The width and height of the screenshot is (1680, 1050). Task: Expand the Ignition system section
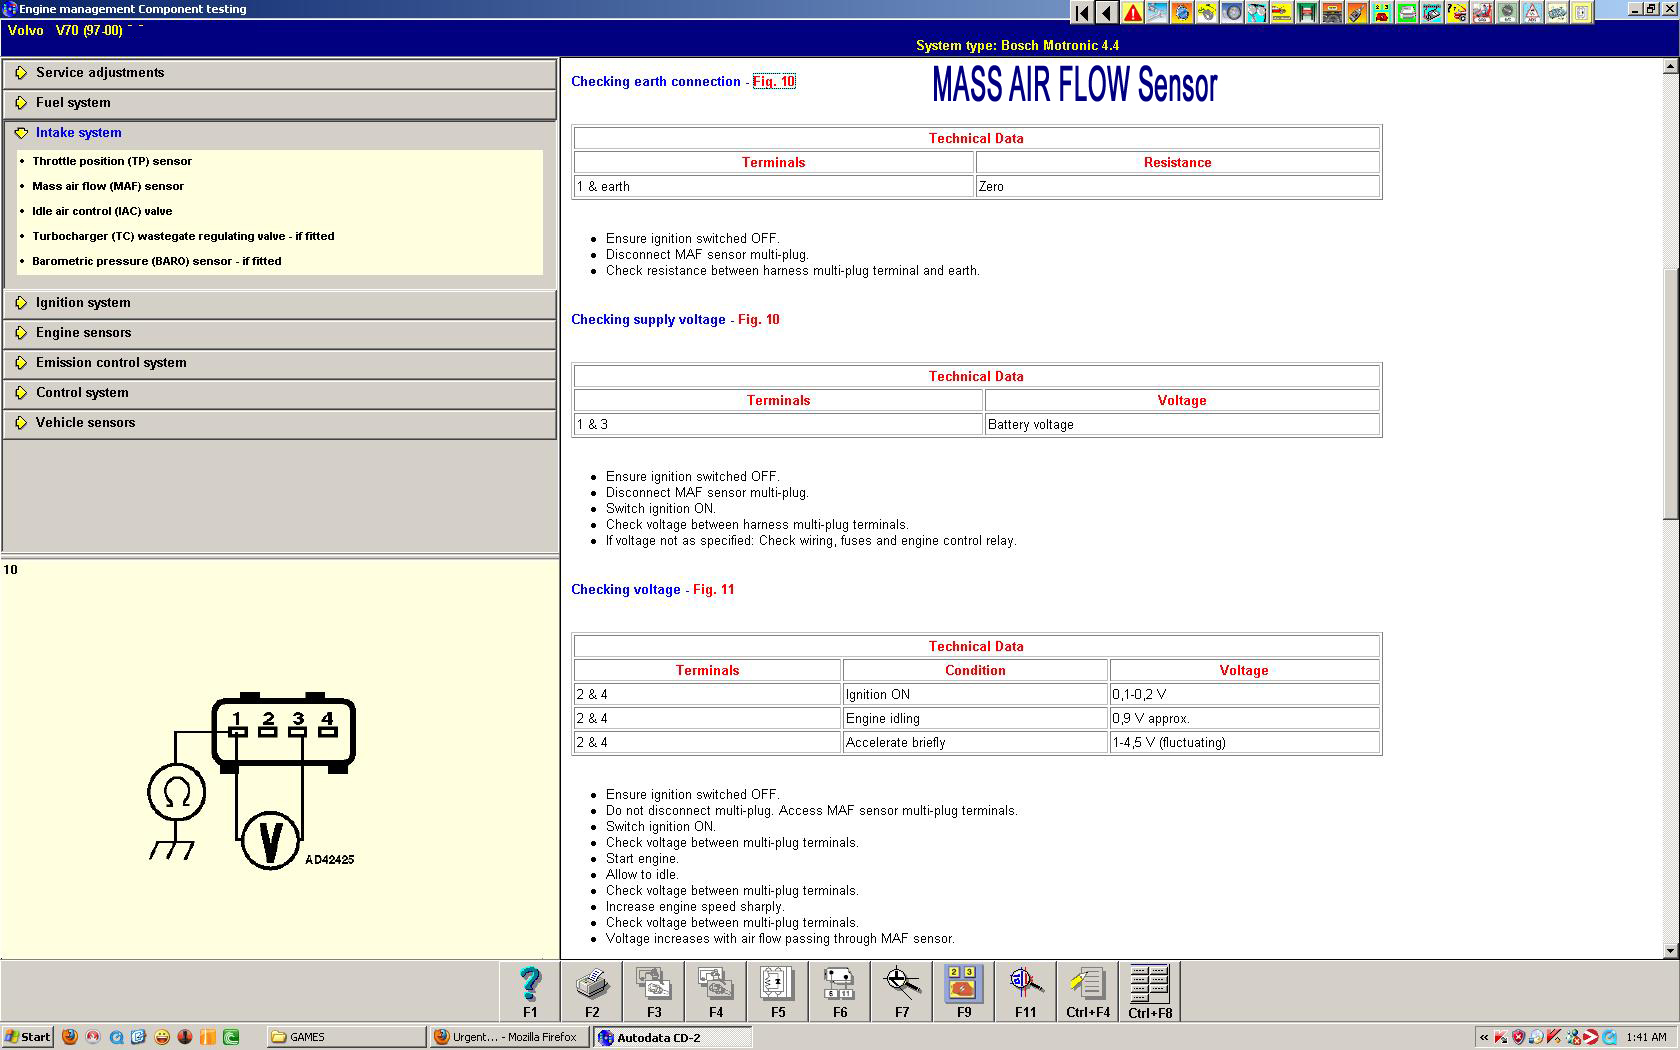[280, 303]
